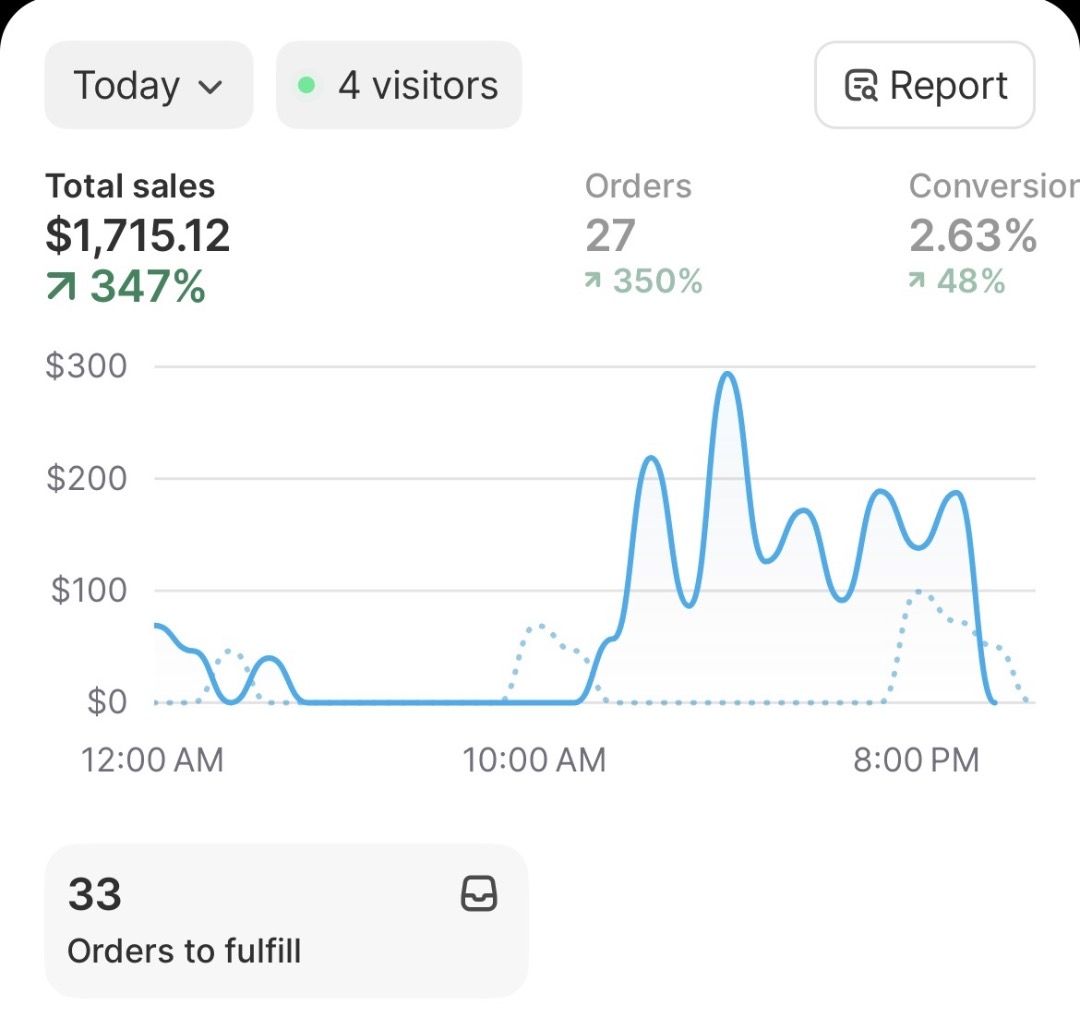This screenshot has width=1080, height=1017.
Task: Click the green 347% increase arrow icon
Action: (x=62, y=287)
